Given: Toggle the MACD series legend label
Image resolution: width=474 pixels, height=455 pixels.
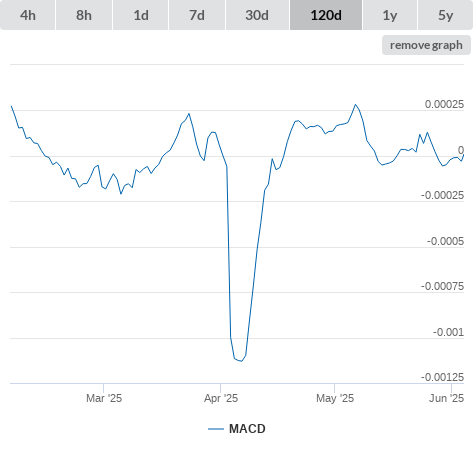Looking at the screenshot, I should (247, 429).
